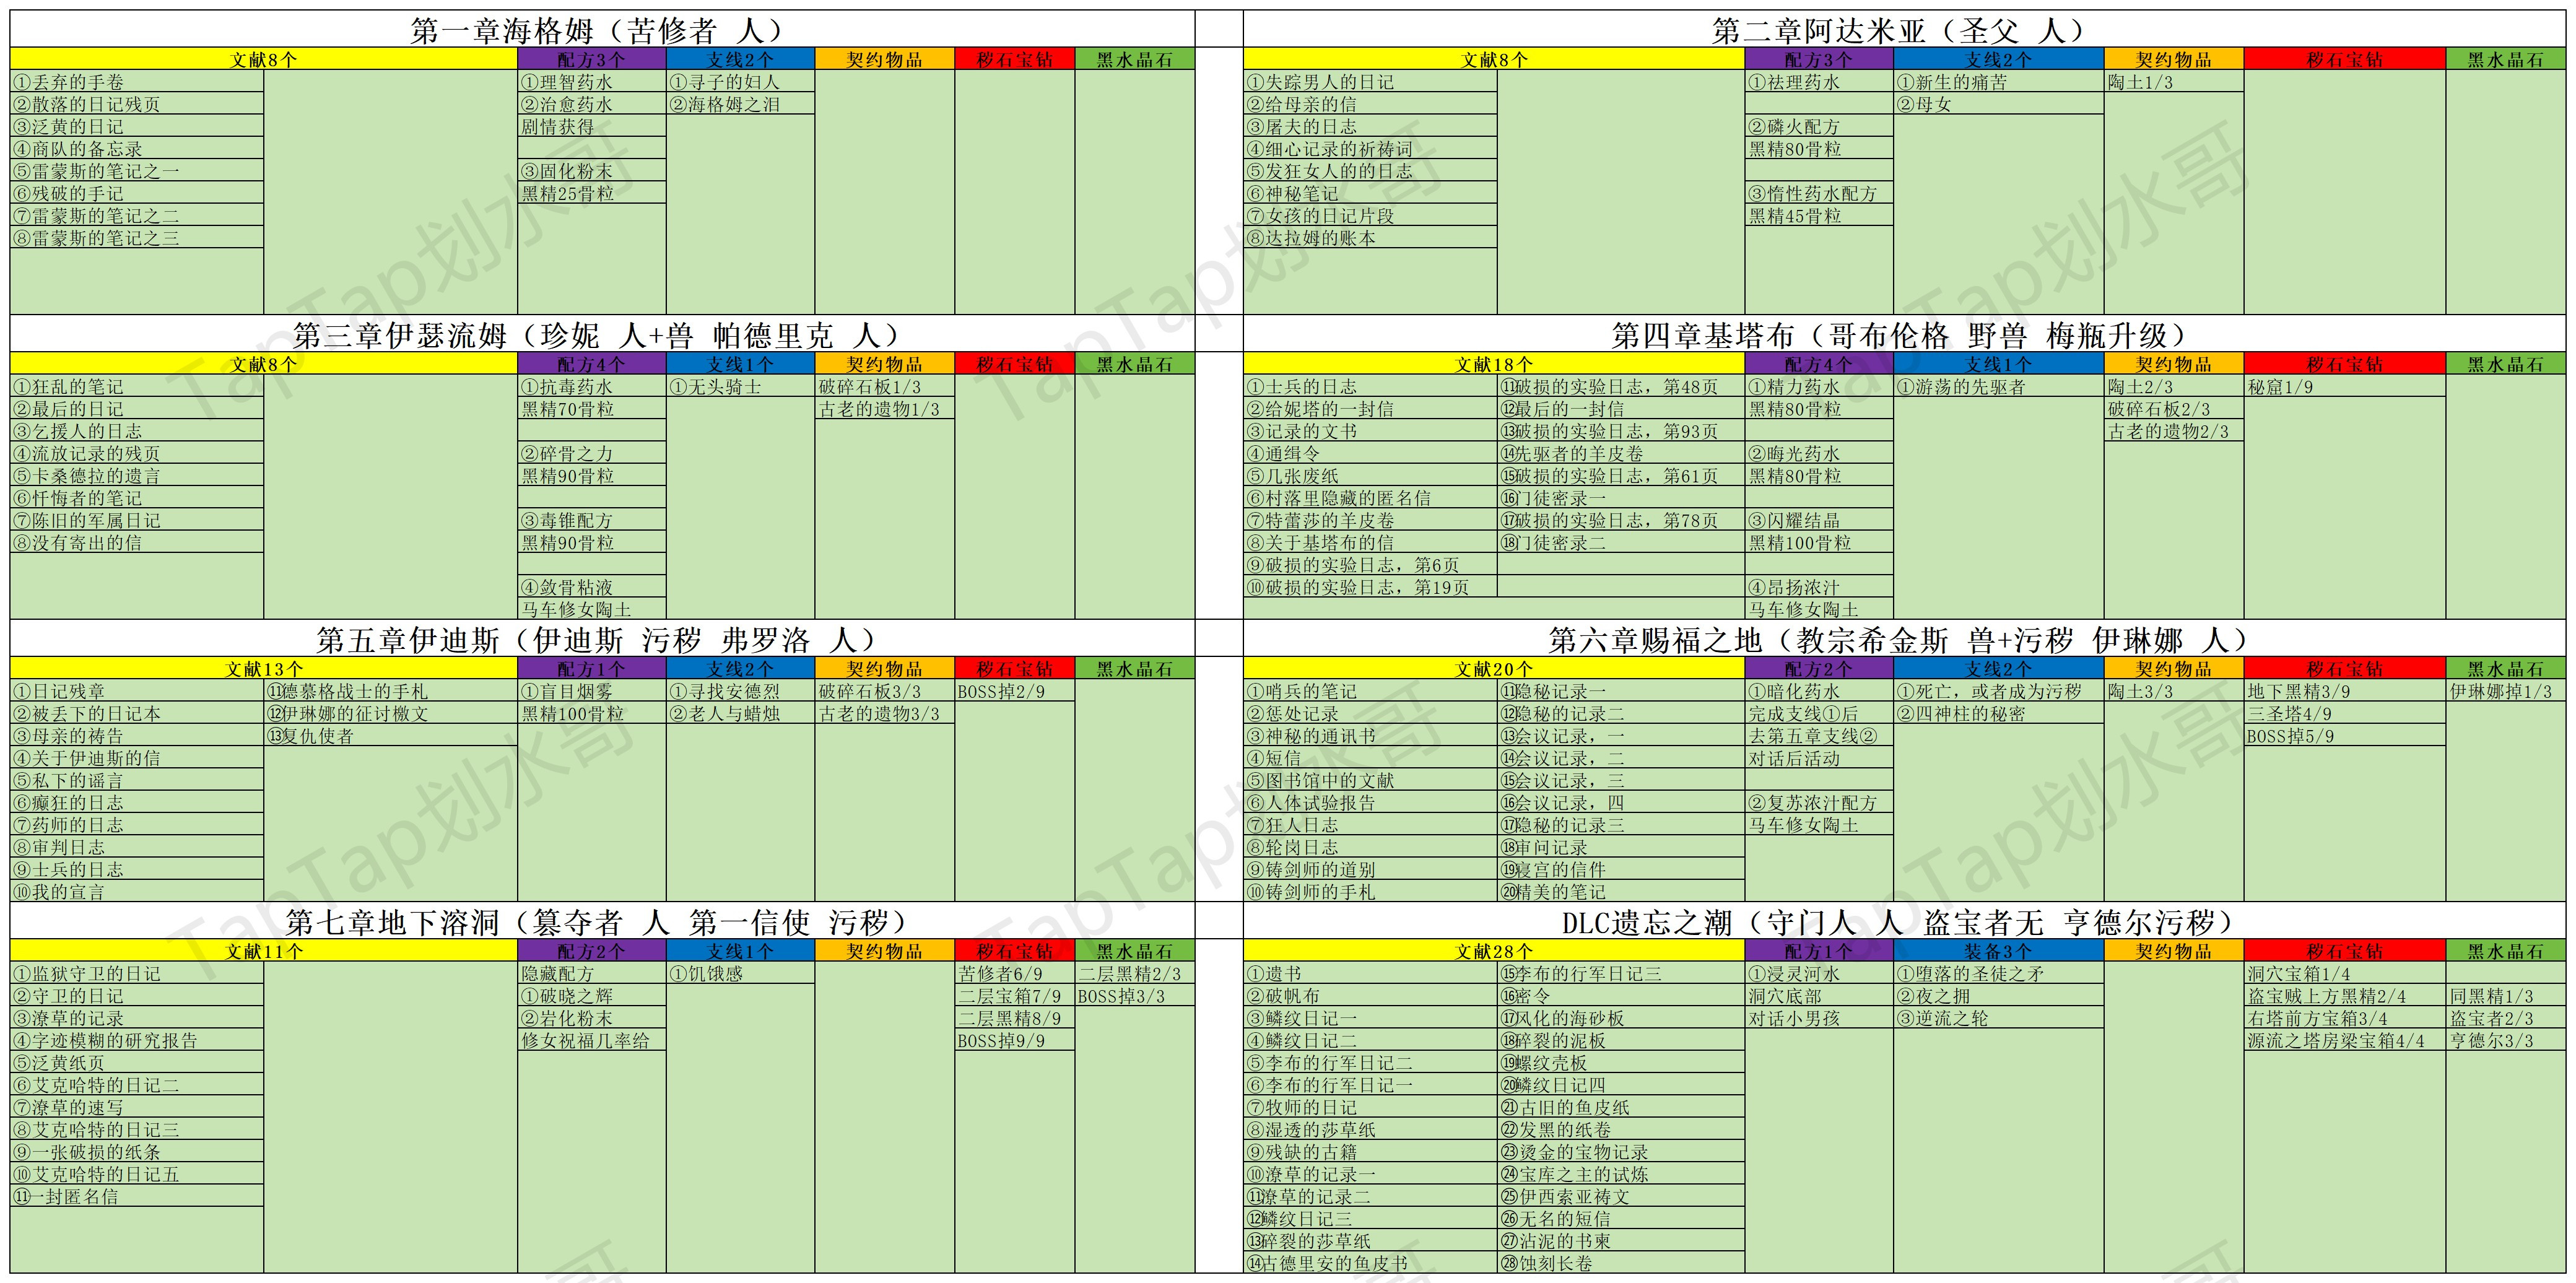The image size is (2576, 1283).
Task: Click the cell ①失踪男人的日记
Action: coord(1371,82)
